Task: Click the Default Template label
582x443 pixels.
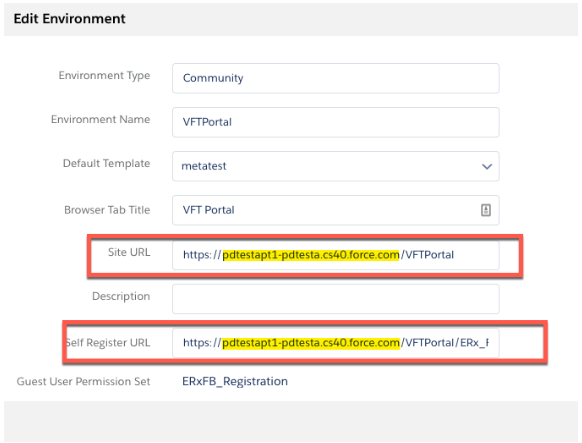Action: pyautogui.click(x=107, y=164)
